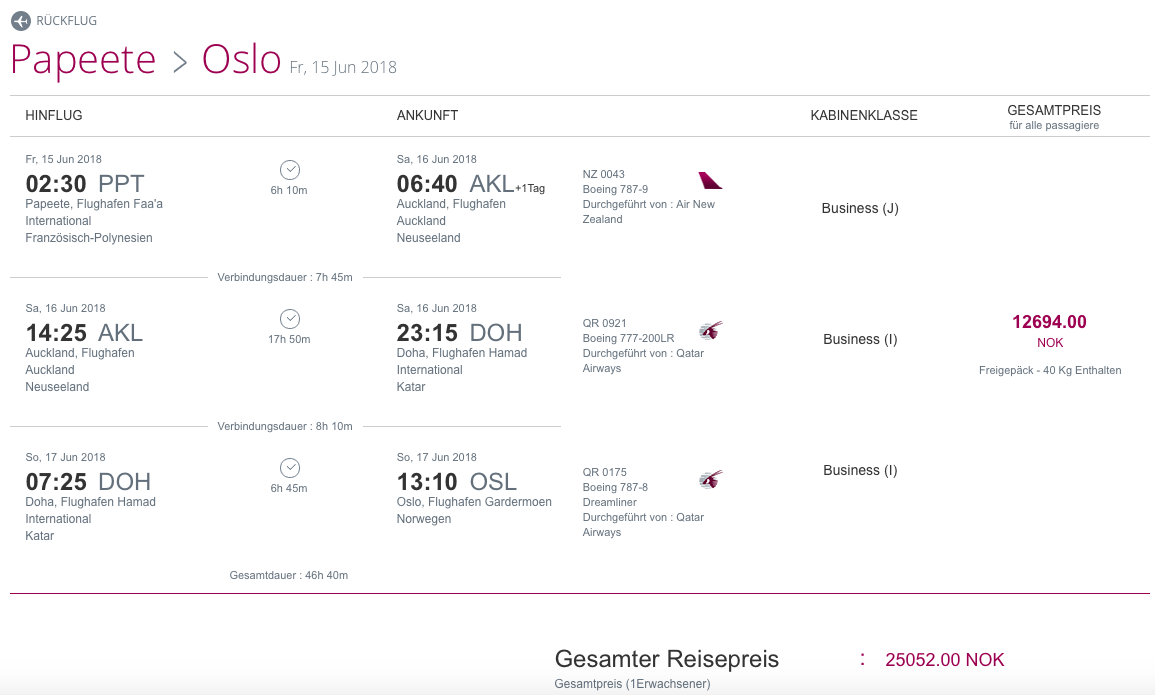The width and height of the screenshot is (1155, 695).
Task: Click the Qatar Airways logo for QR 0175
Action: (x=710, y=480)
